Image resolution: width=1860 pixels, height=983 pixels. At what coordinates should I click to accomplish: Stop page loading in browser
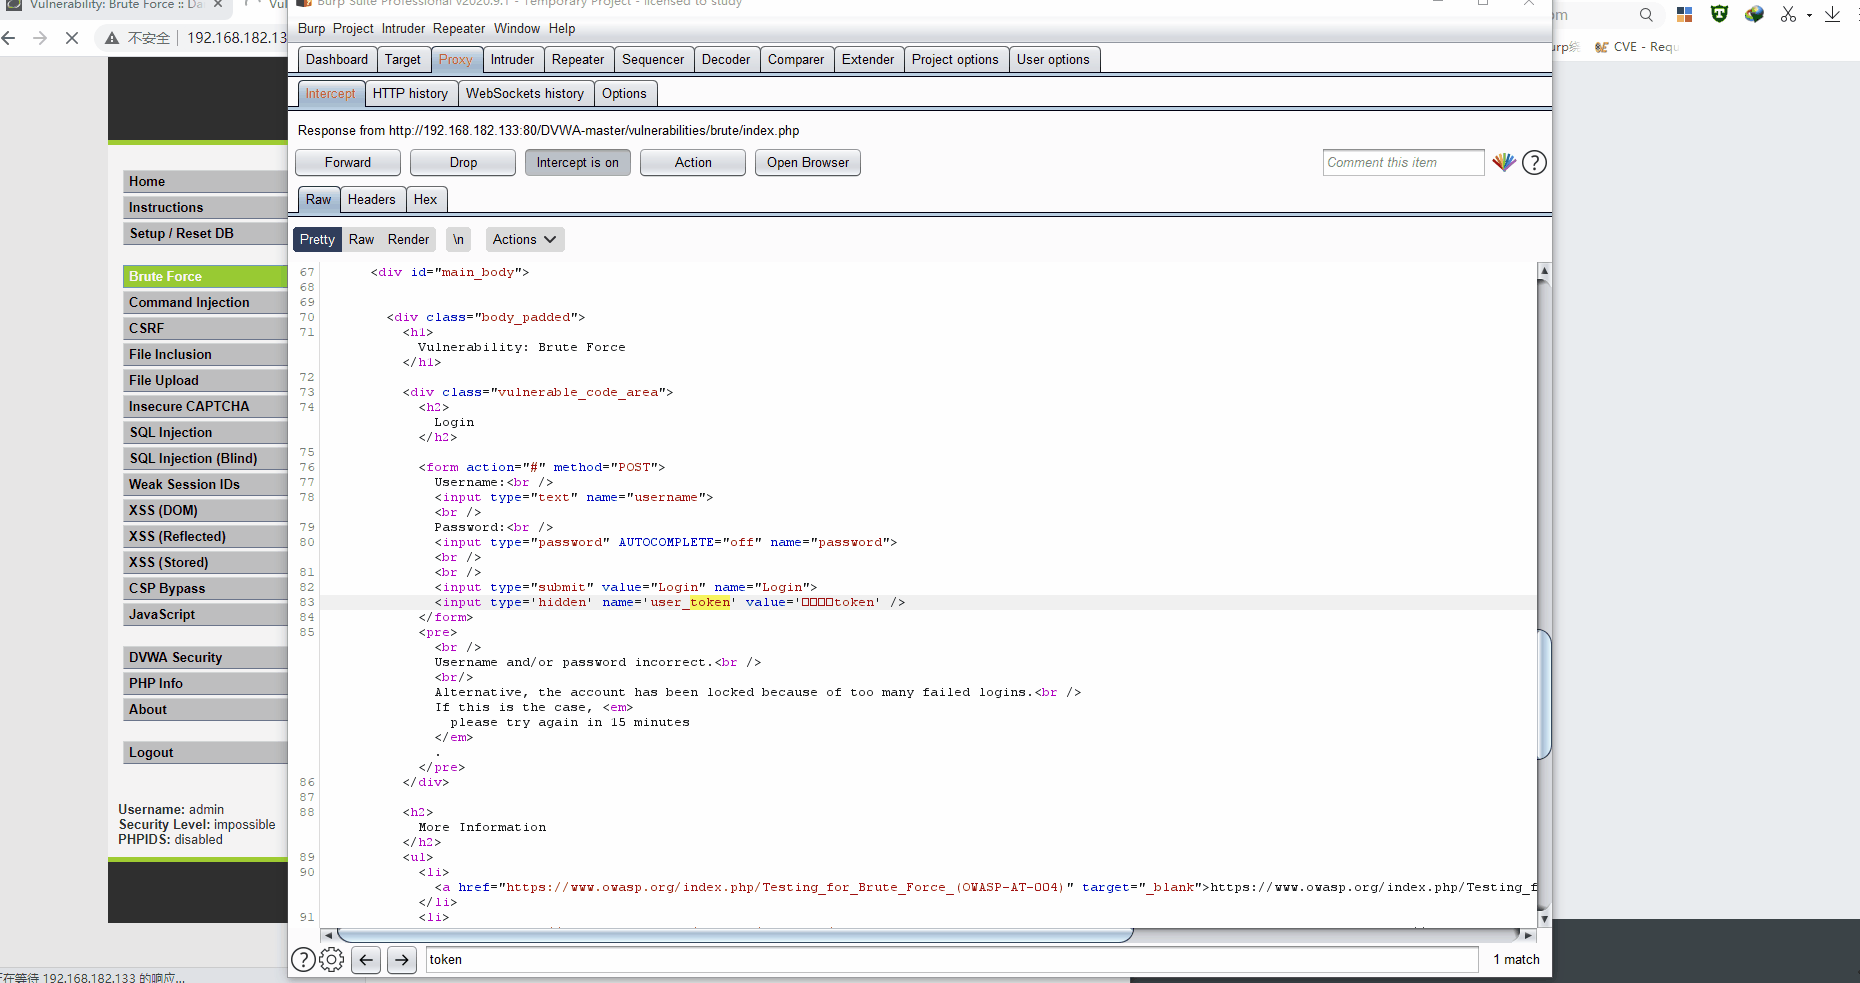71,38
